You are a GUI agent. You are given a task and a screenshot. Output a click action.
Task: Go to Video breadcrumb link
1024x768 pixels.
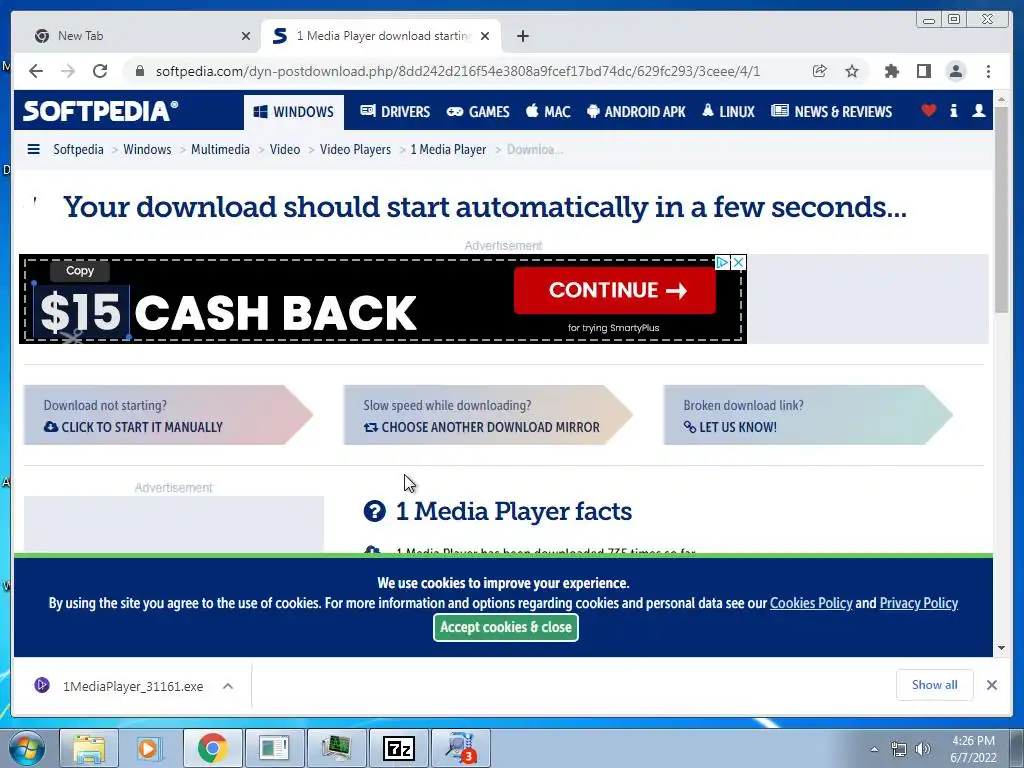tap(285, 150)
